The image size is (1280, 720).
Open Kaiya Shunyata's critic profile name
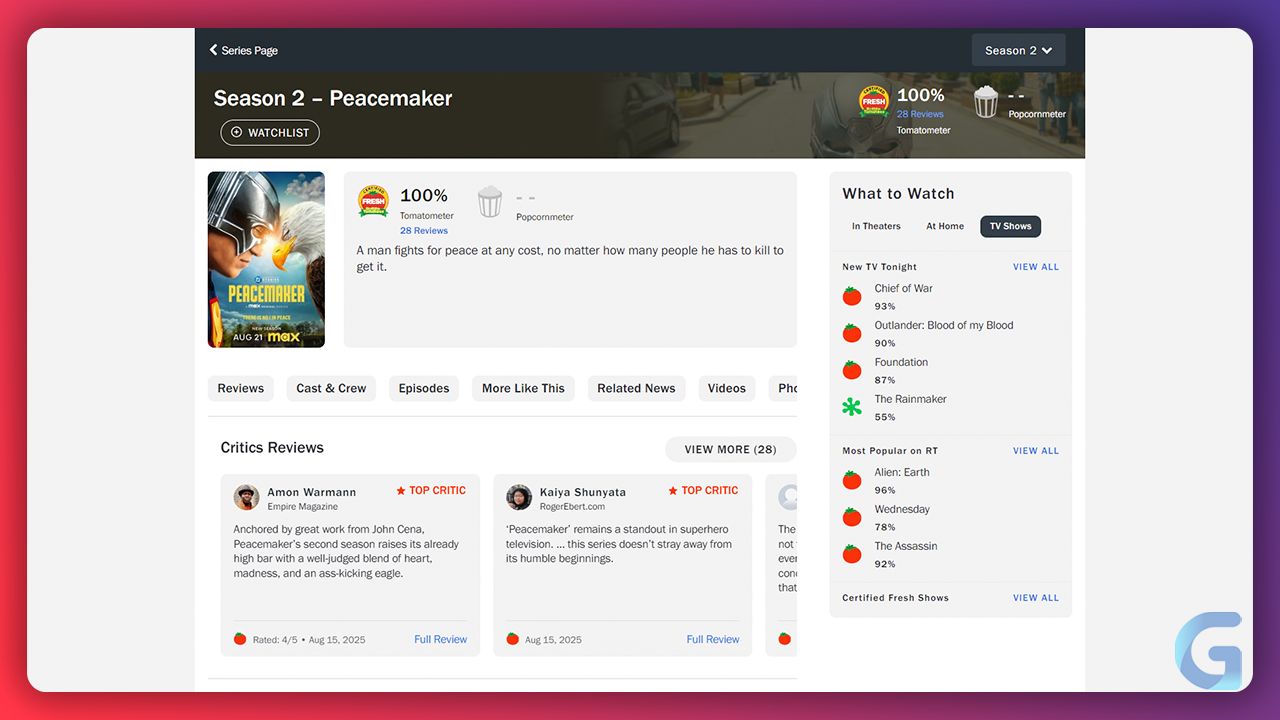(x=583, y=492)
